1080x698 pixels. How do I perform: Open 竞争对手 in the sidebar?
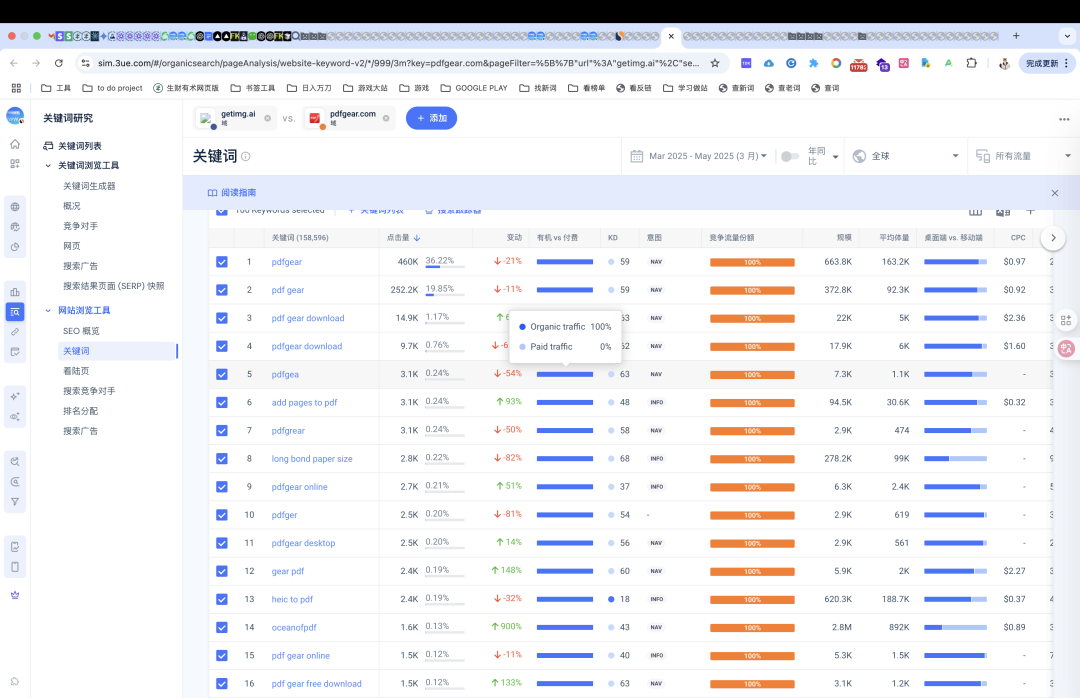click(81, 226)
